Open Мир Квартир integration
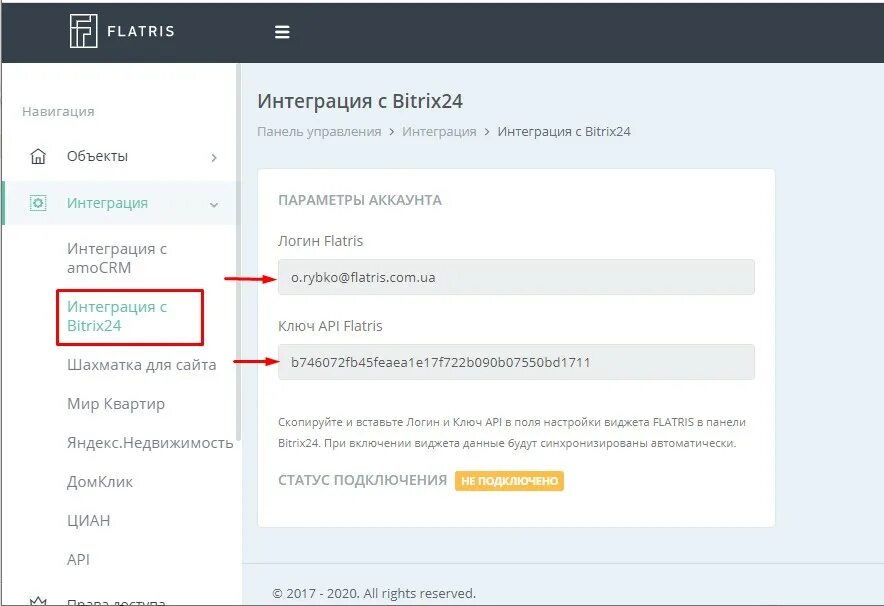Image resolution: width=884 pixels, height=606 pixels. (116, 404)
